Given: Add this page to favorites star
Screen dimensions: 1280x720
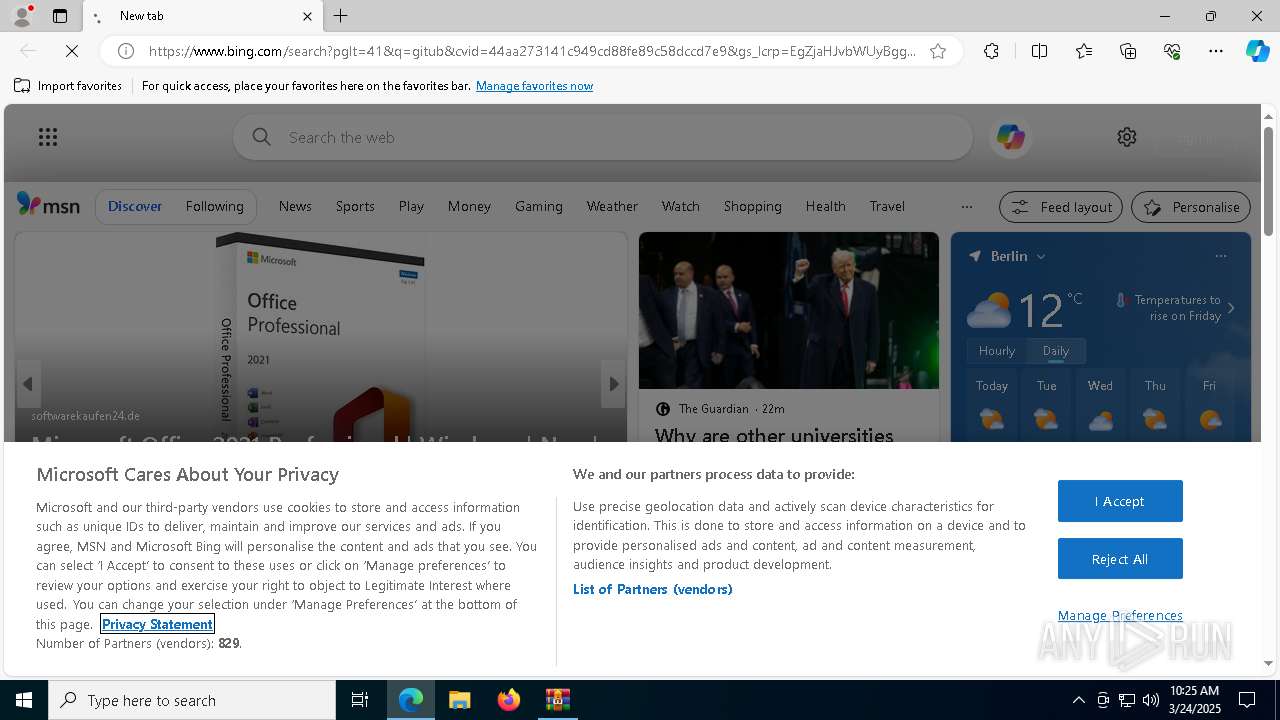Looking at the screenshot, I should (938, 51).
